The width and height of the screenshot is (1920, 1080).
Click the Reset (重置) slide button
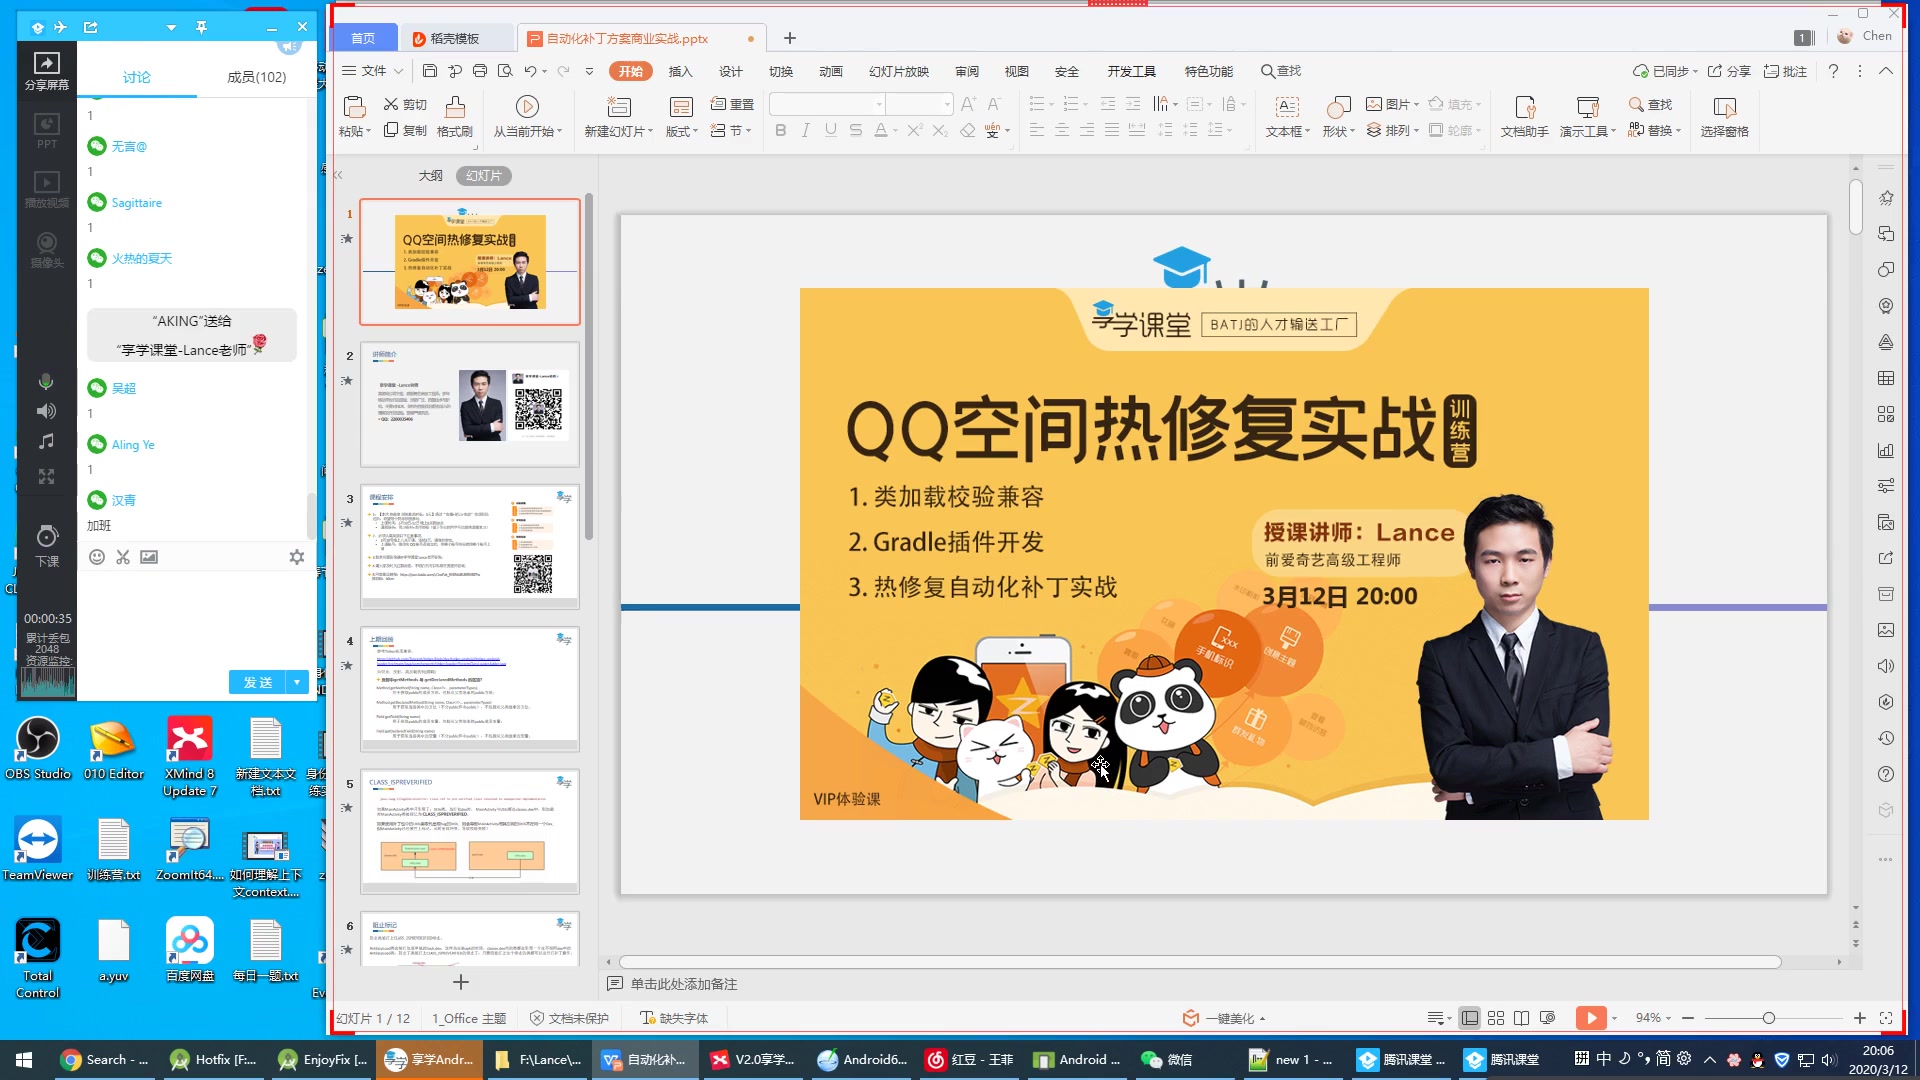(x=732, y=105)
